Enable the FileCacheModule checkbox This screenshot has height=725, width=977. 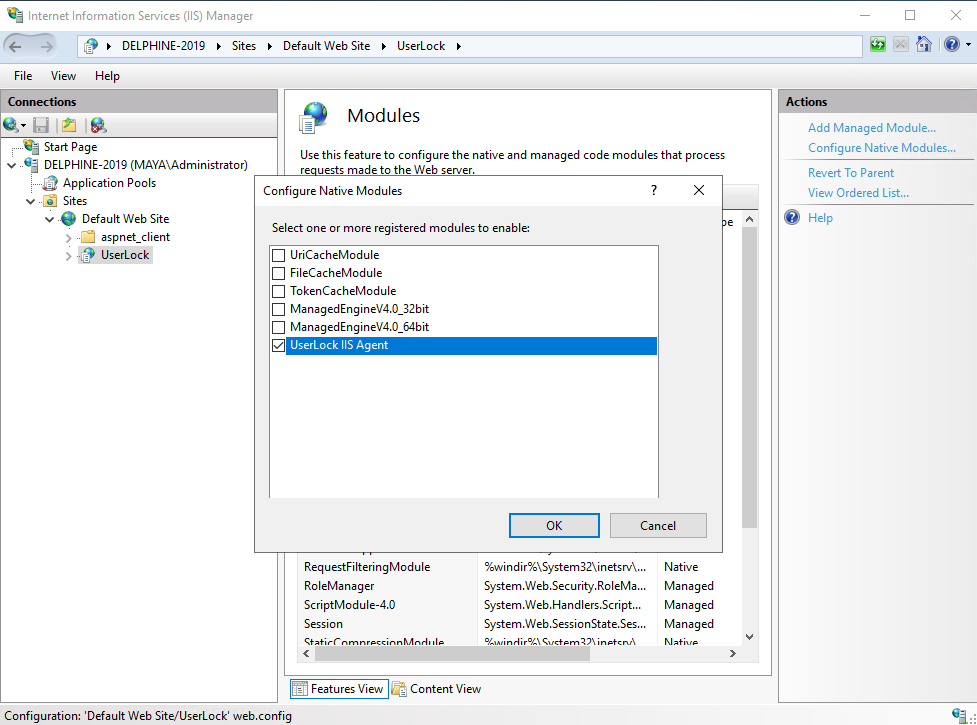[x=279, y=273]
